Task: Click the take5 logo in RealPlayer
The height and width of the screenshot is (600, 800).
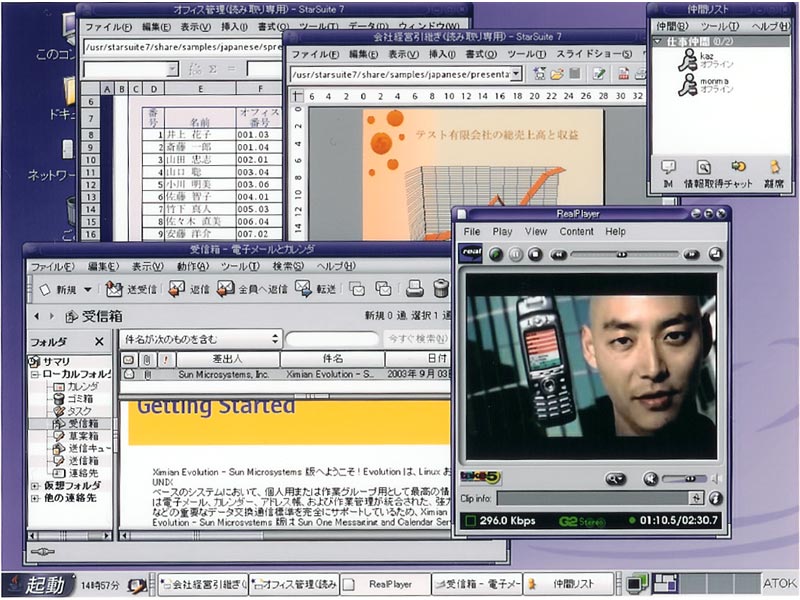Action: coord(481,478)
